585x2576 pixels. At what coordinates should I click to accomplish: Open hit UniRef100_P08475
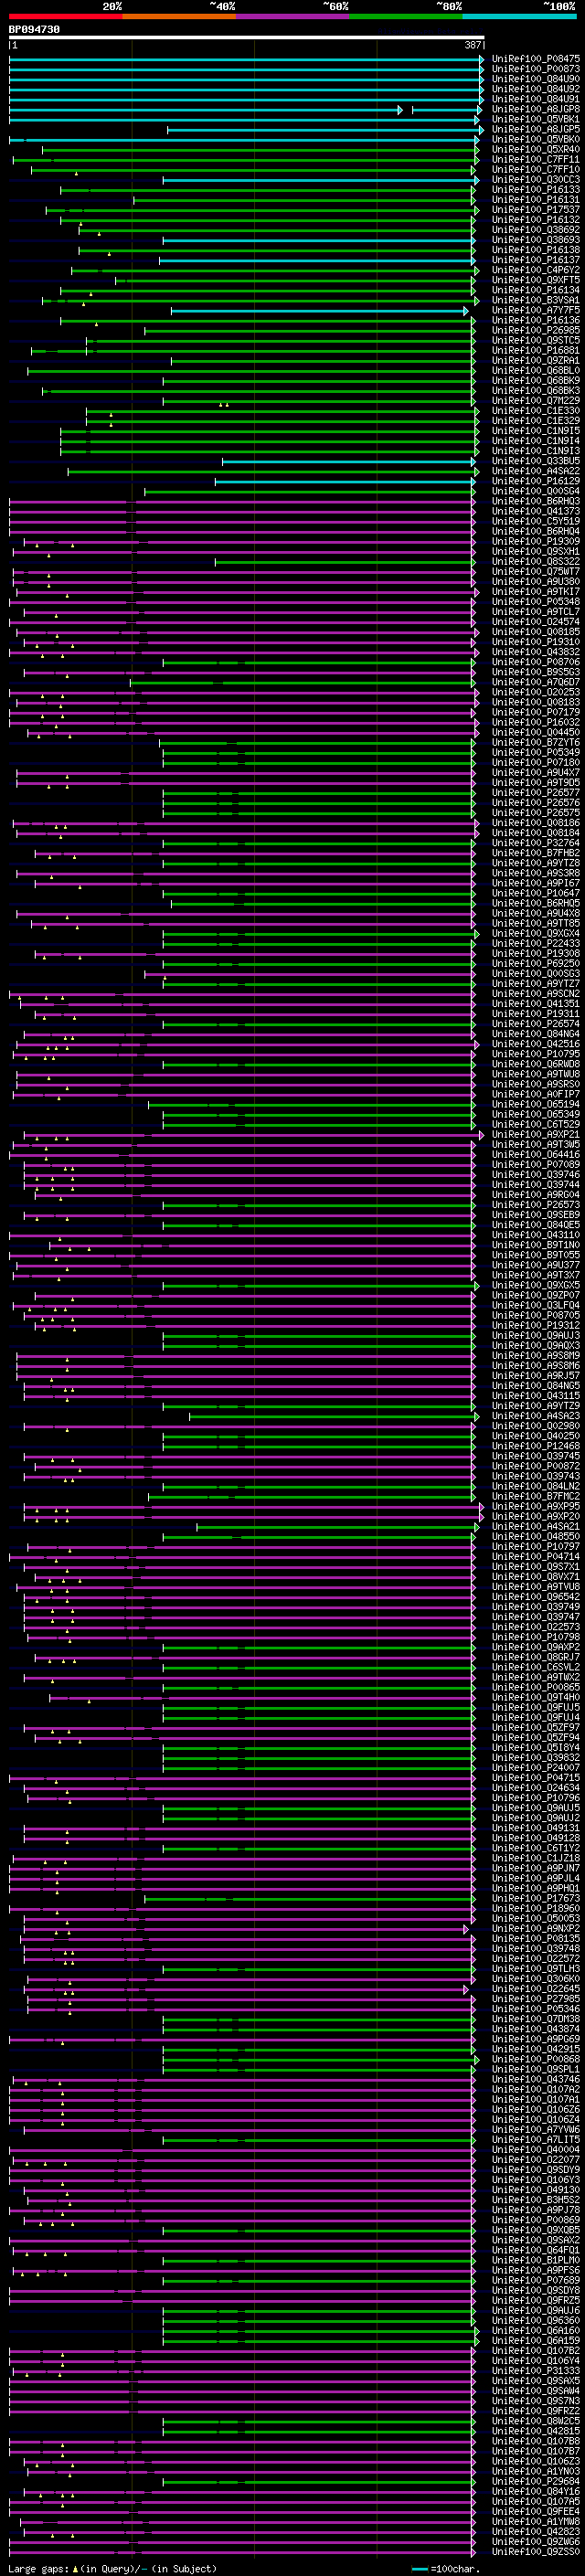(x=536, y=59)
